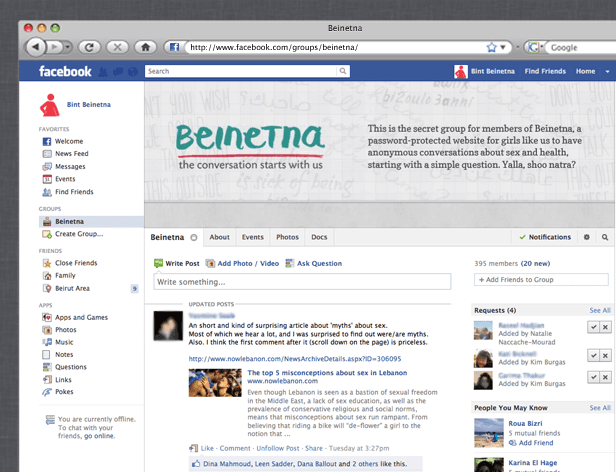Search this group with the magnifier icon
Screen dimensions: 616x472
click(x=605, y=237)
